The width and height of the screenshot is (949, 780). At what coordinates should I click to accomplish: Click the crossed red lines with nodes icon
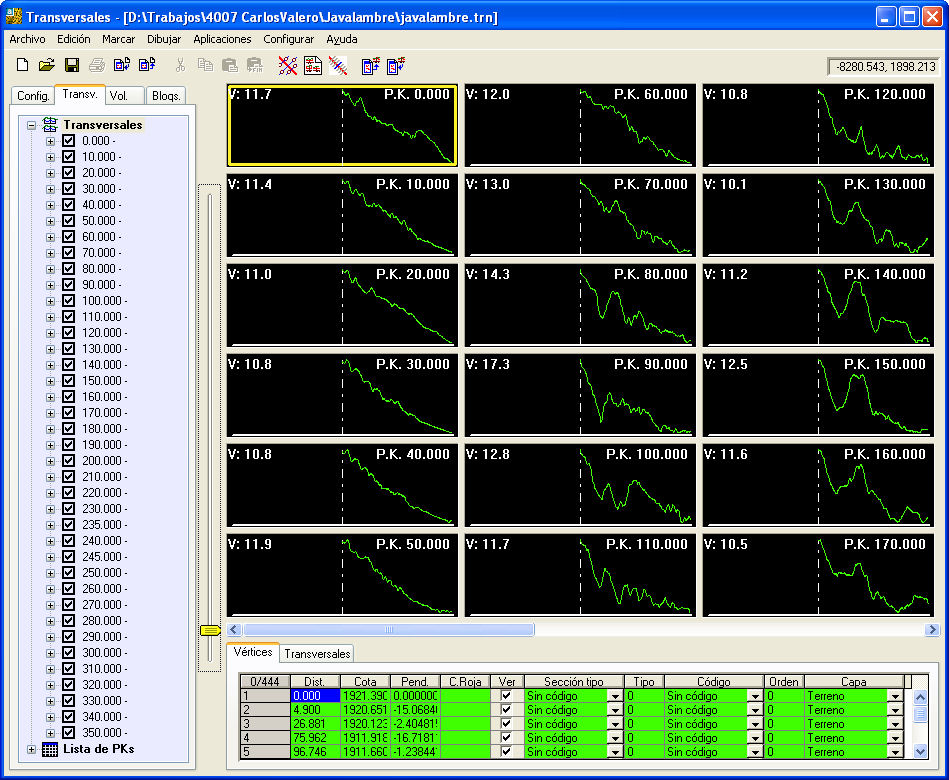[287, 65]
